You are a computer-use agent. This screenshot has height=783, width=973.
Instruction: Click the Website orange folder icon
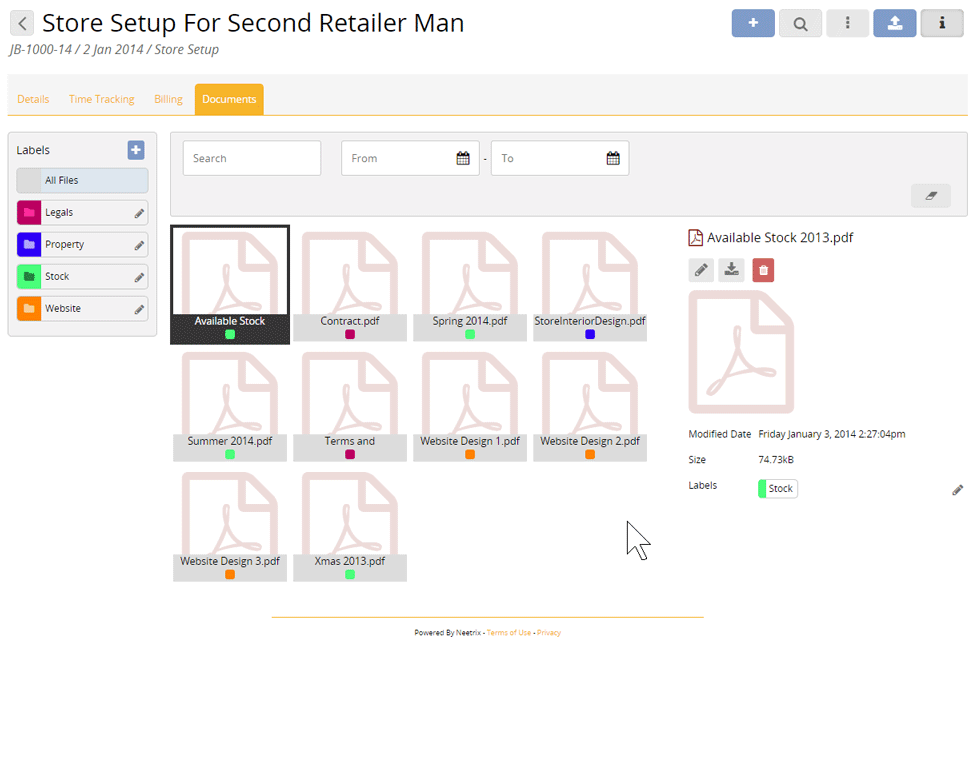coord(29,308)
